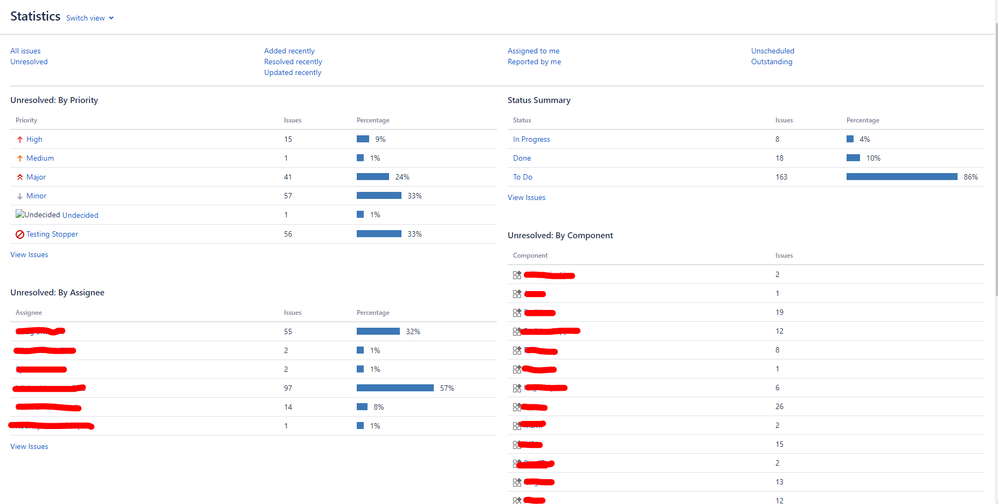Open Medium priority issues

coord(40,158)
